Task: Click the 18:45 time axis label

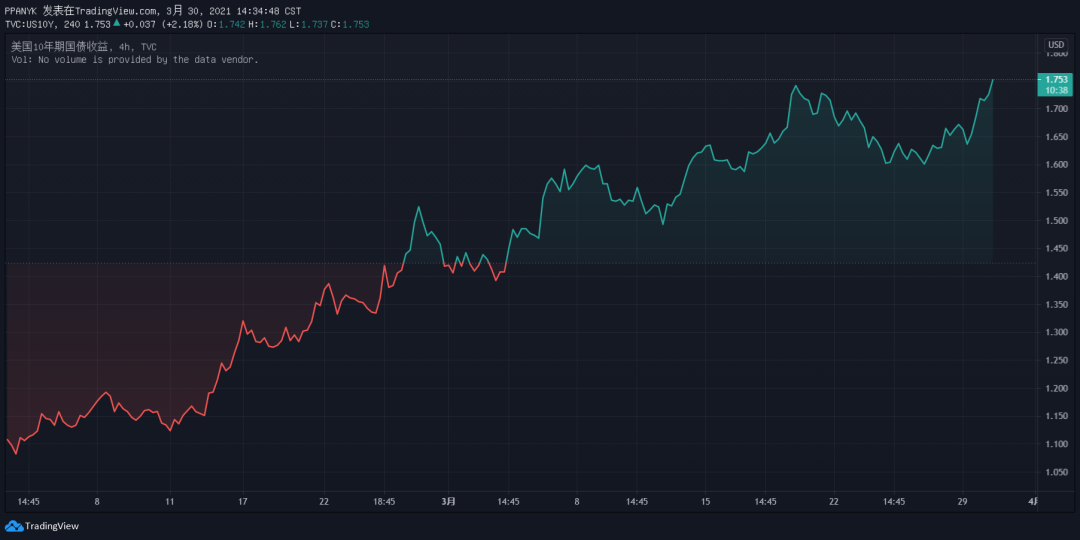Action: pyautogui.click(x=383, y=501)
